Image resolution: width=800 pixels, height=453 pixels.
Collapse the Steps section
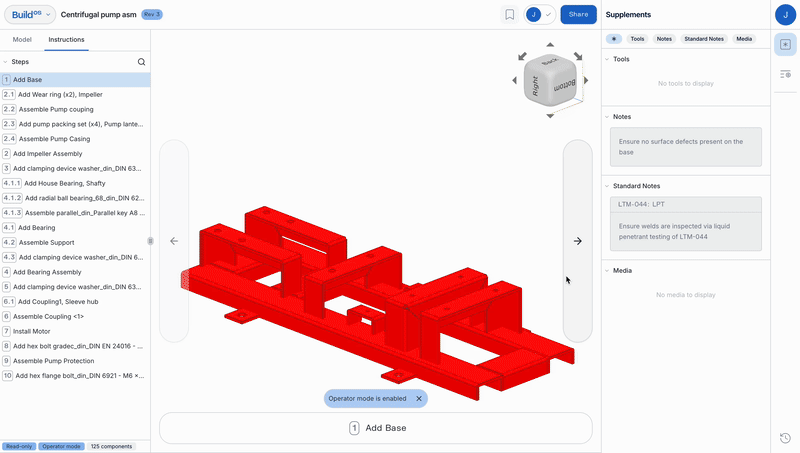[x=6, y=62]
